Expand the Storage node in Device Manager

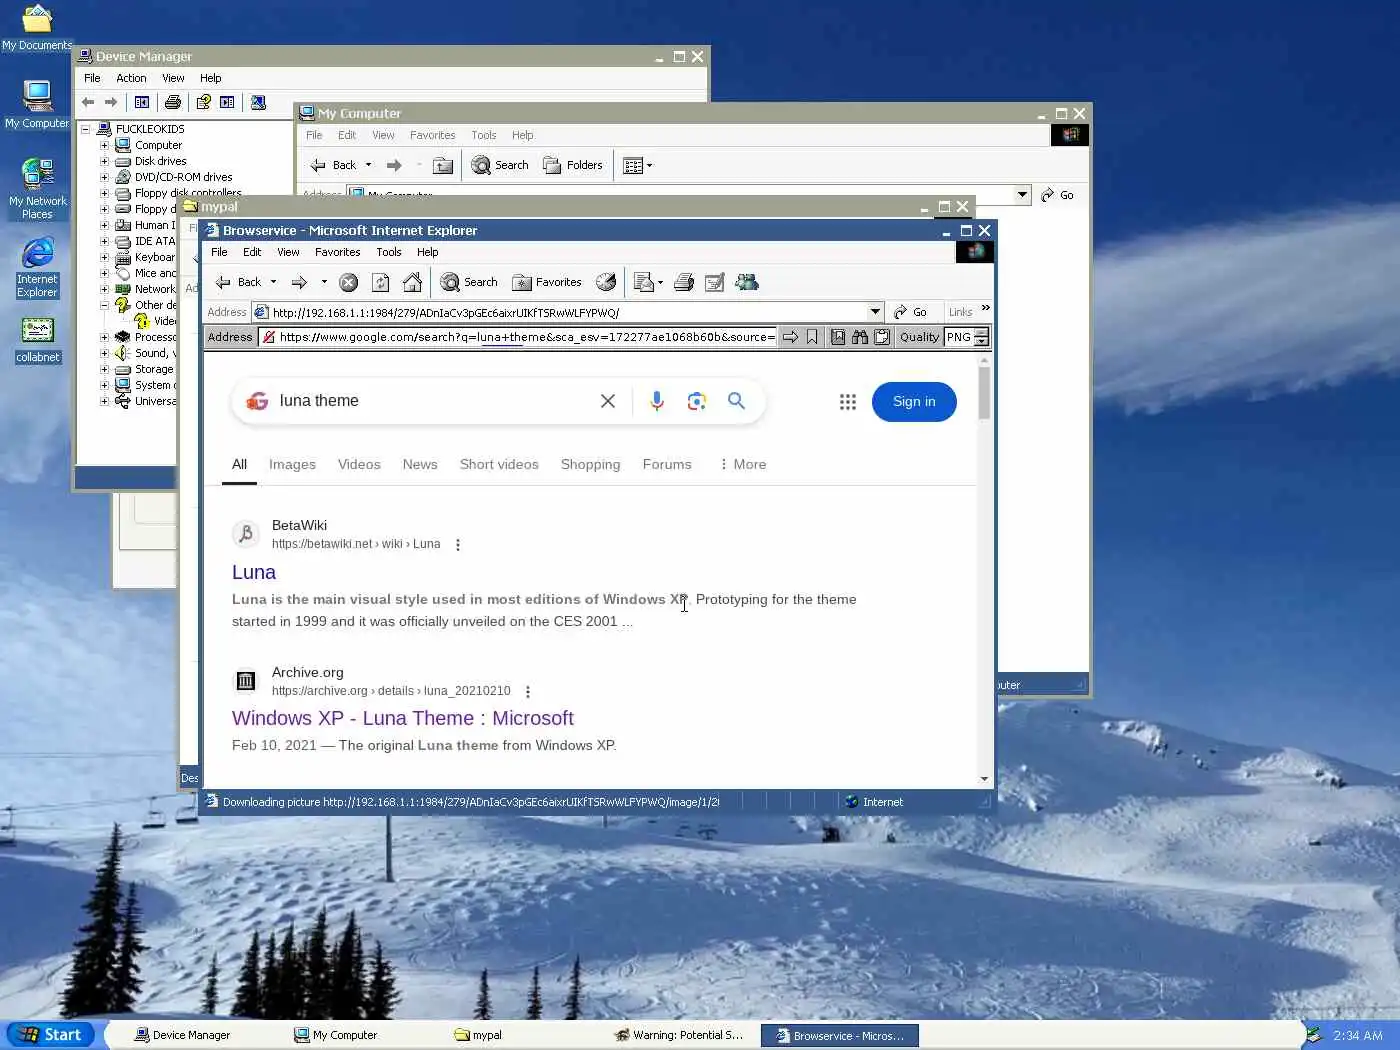click(104, 369)
